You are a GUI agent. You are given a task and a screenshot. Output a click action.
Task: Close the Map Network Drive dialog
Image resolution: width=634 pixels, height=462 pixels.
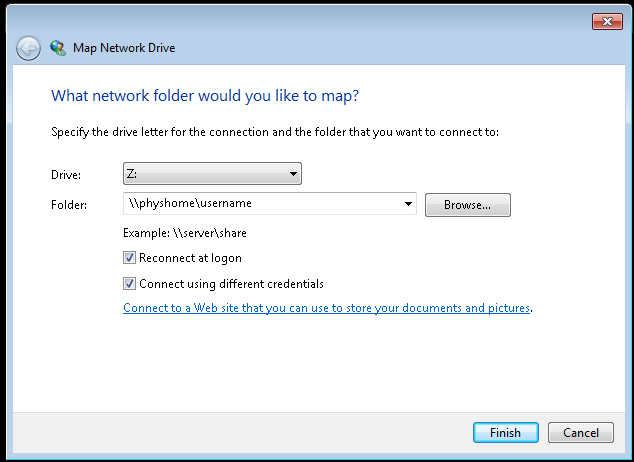coord(607,21)
